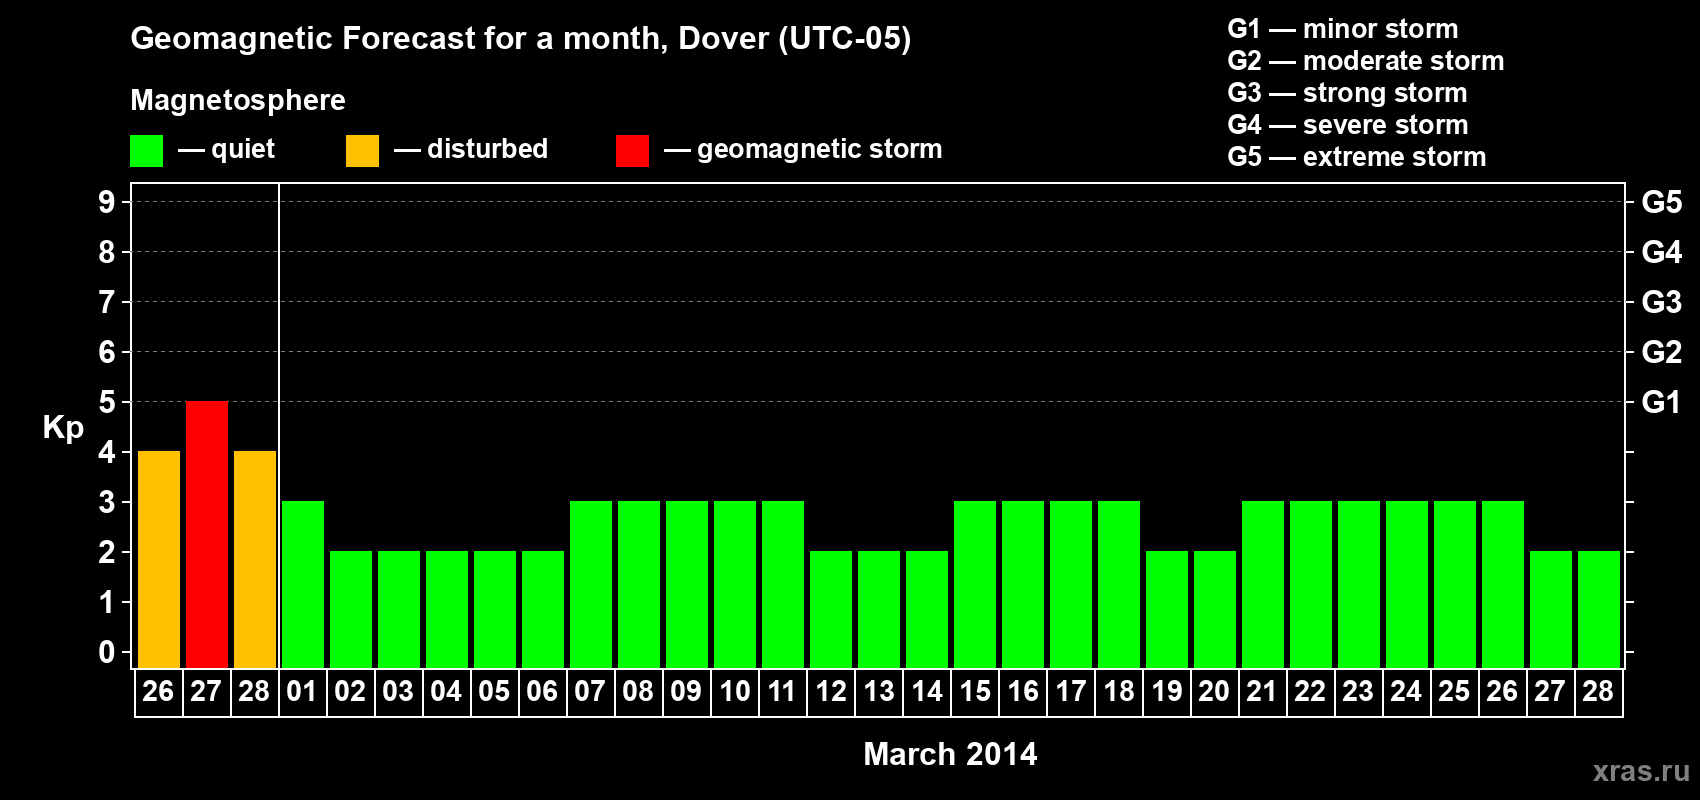Click the red geomagnetic storm legend swatch
This screenshot has width=1700, height=800.
(632, 151)
